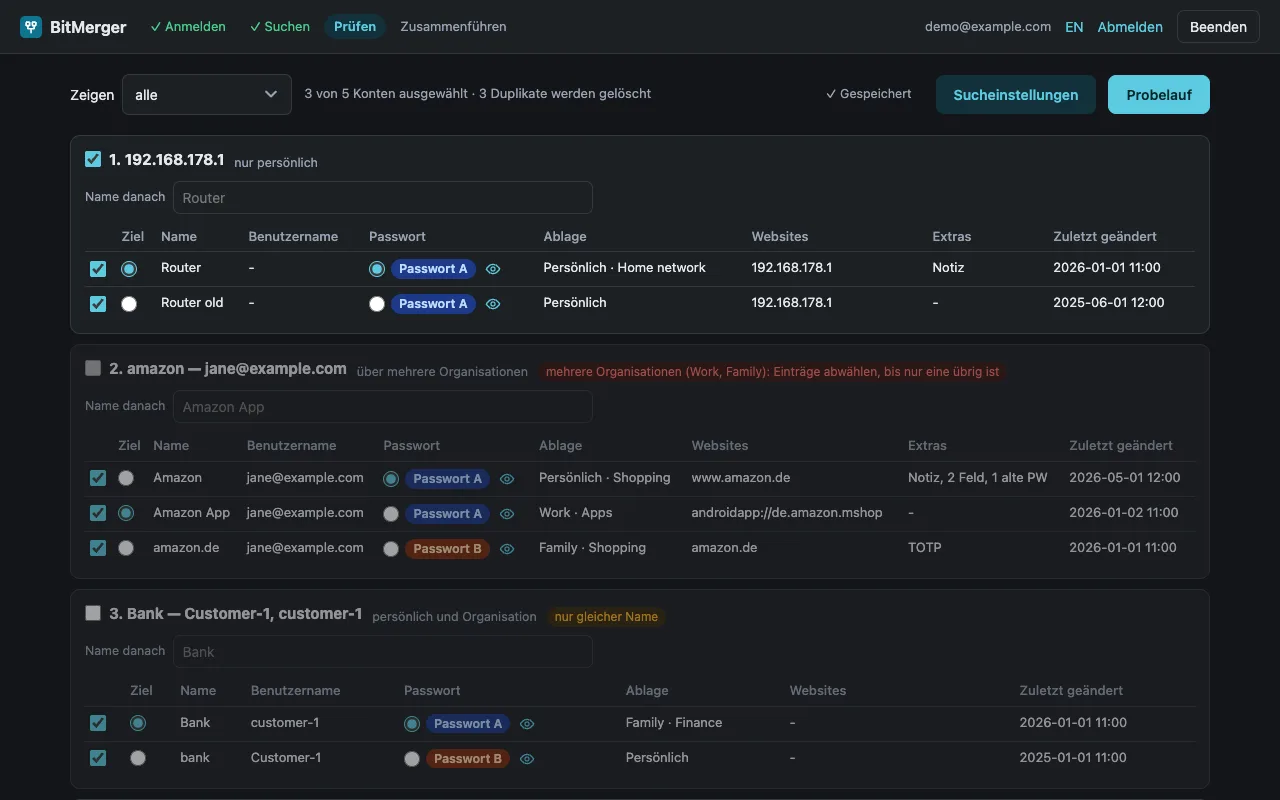Image resolution: width=1280 pixels, height=800 pixels.
Task: Select the Prüfen step
Action: pyautogui.click(x=355, y=27)
